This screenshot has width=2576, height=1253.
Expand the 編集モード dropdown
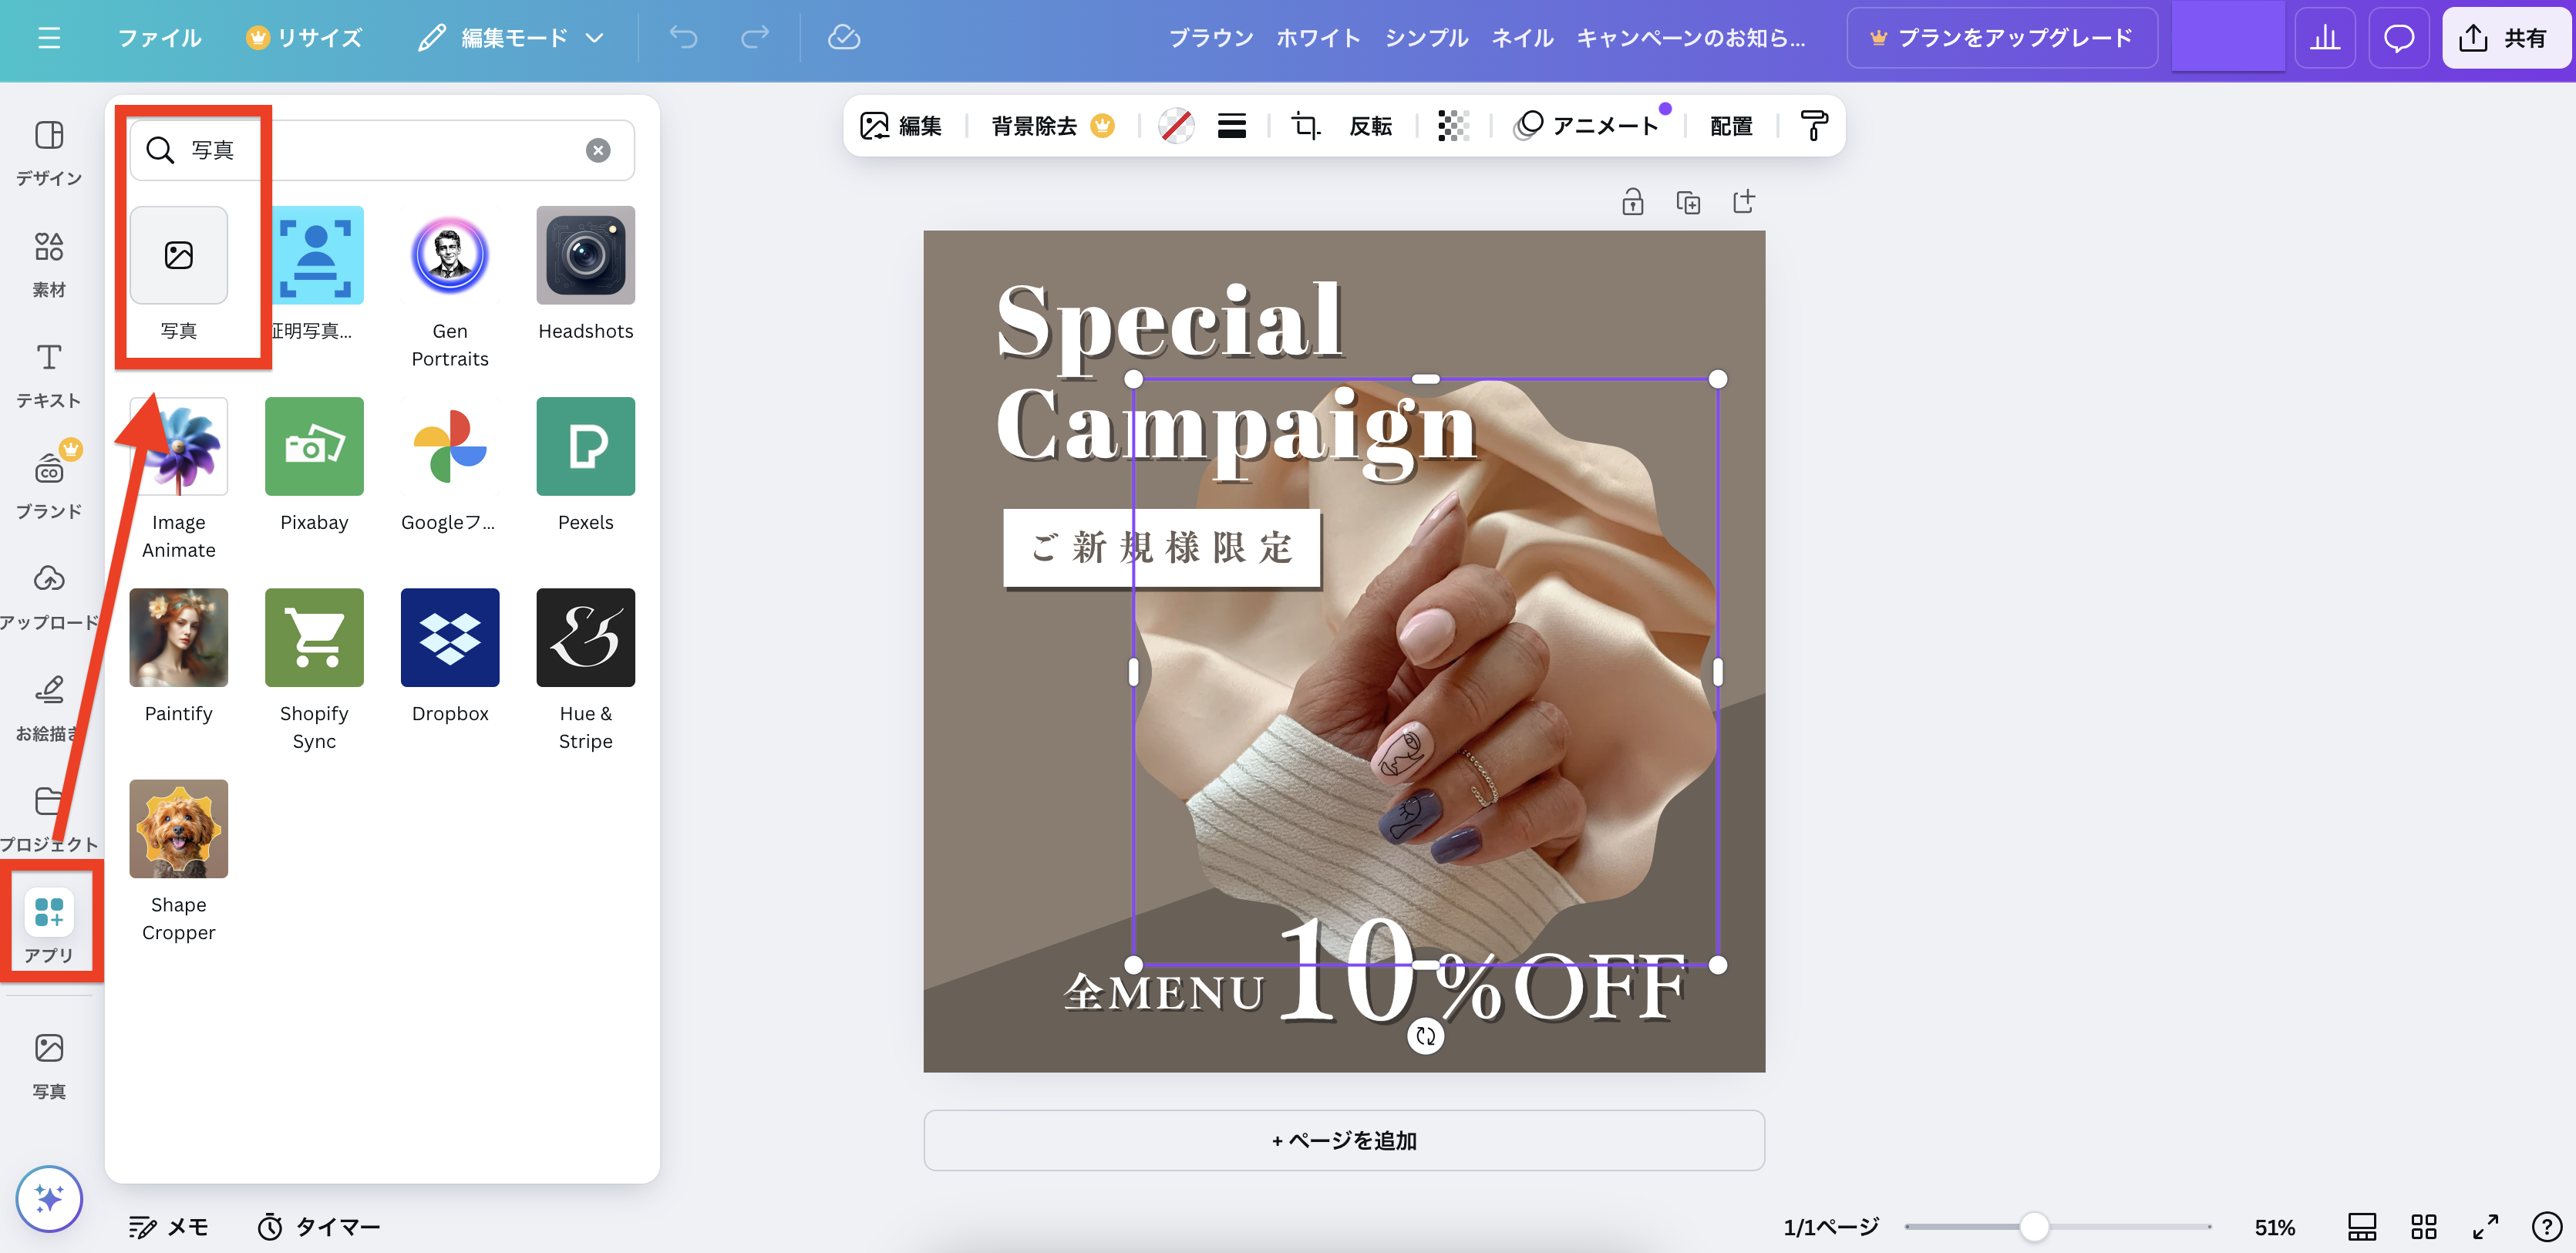[512, 38]
